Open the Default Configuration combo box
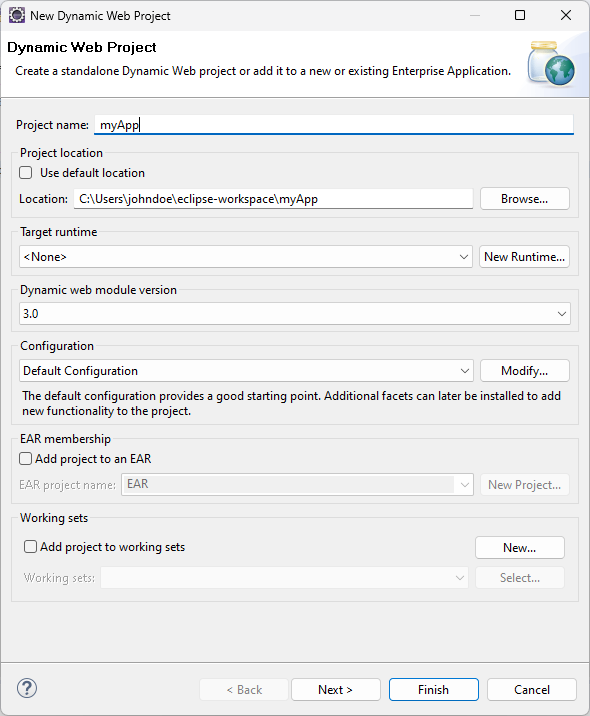This screenshot has height=716, width=590. 246,371
